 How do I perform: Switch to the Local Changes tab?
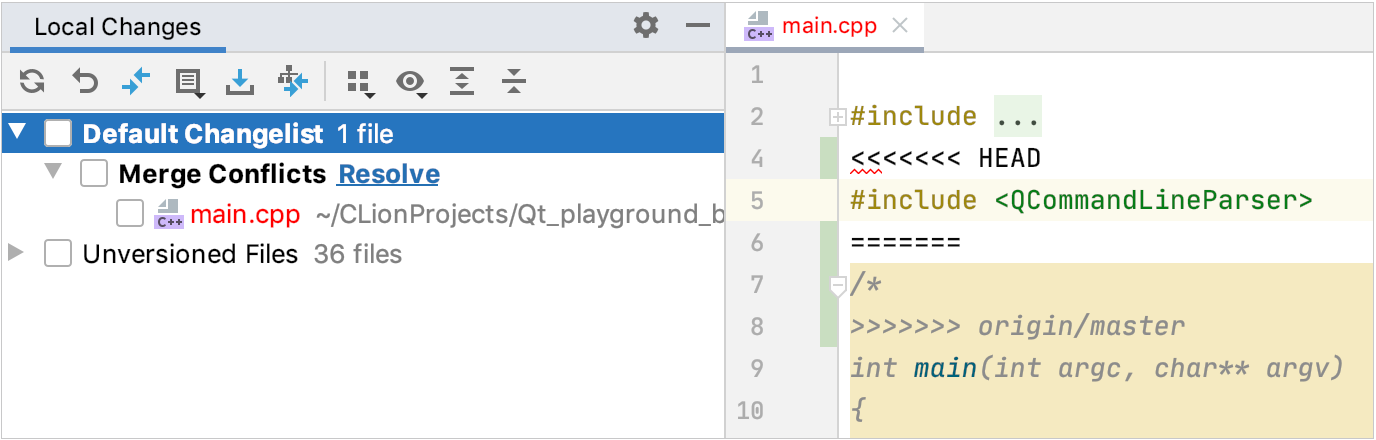click(x=118, y=27)
